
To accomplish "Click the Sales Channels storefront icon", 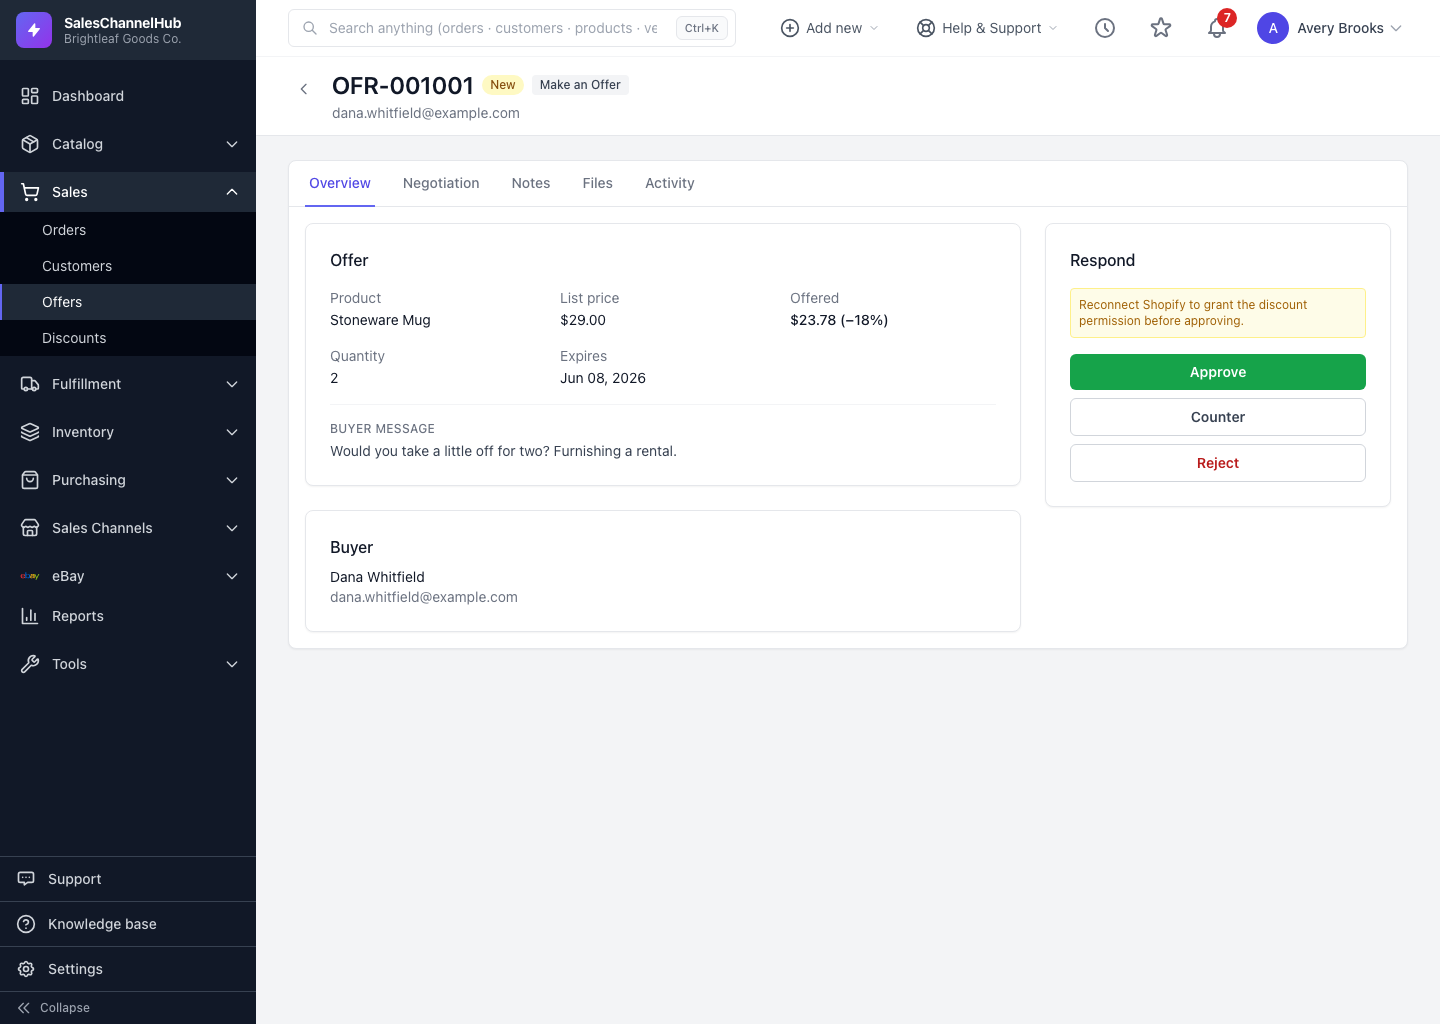I will point(30,528).
